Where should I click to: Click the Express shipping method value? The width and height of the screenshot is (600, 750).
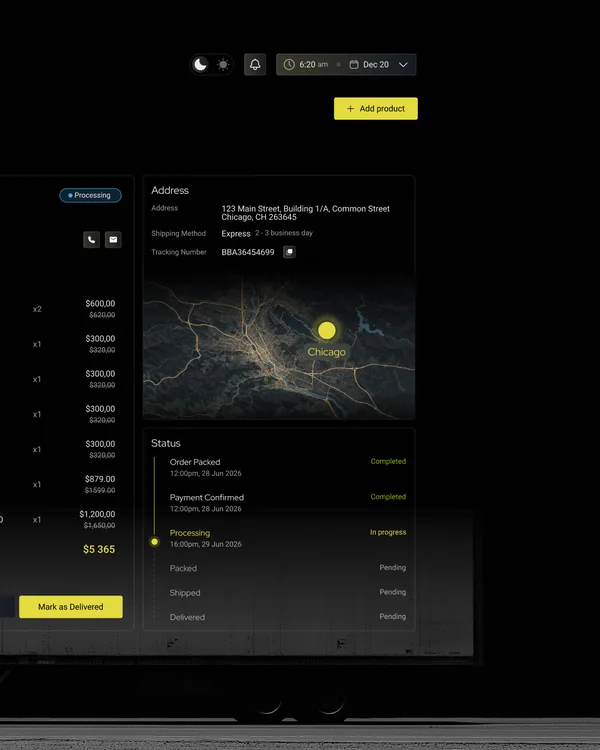(236, 233)
